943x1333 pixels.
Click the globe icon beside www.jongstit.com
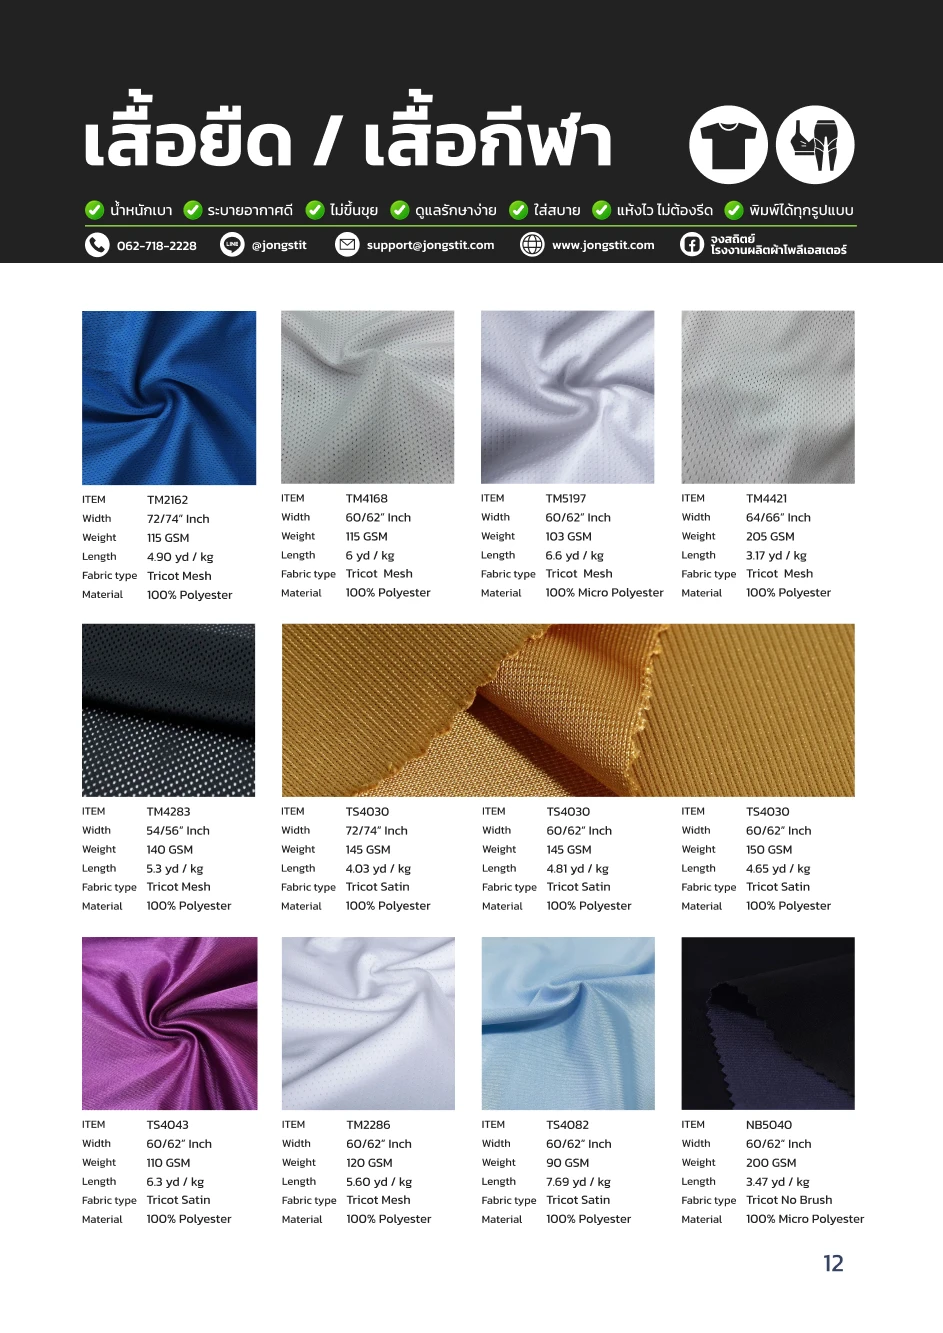[532, 245]
